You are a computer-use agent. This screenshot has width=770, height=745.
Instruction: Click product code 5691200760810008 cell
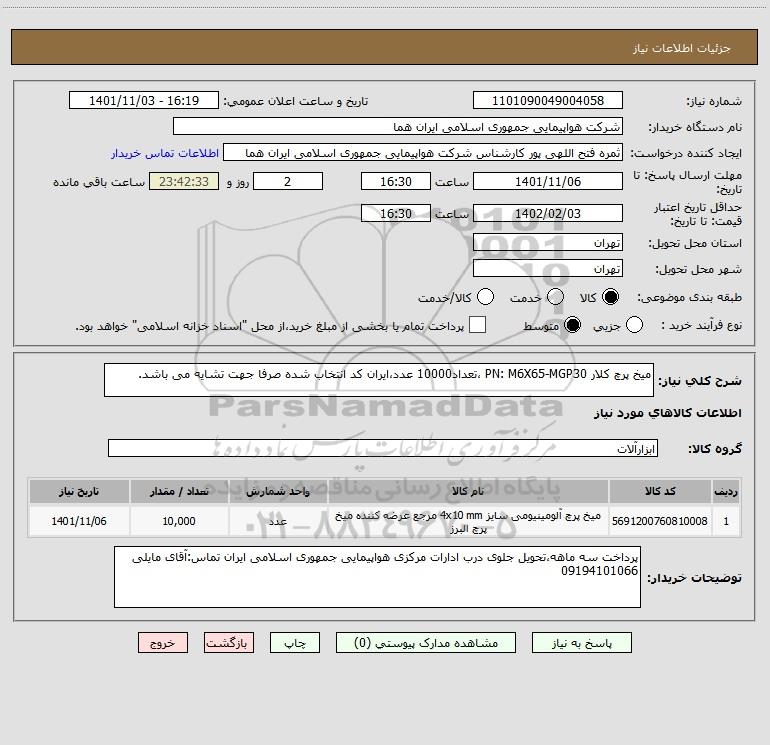pyautogui.click(x=660, y=521)
